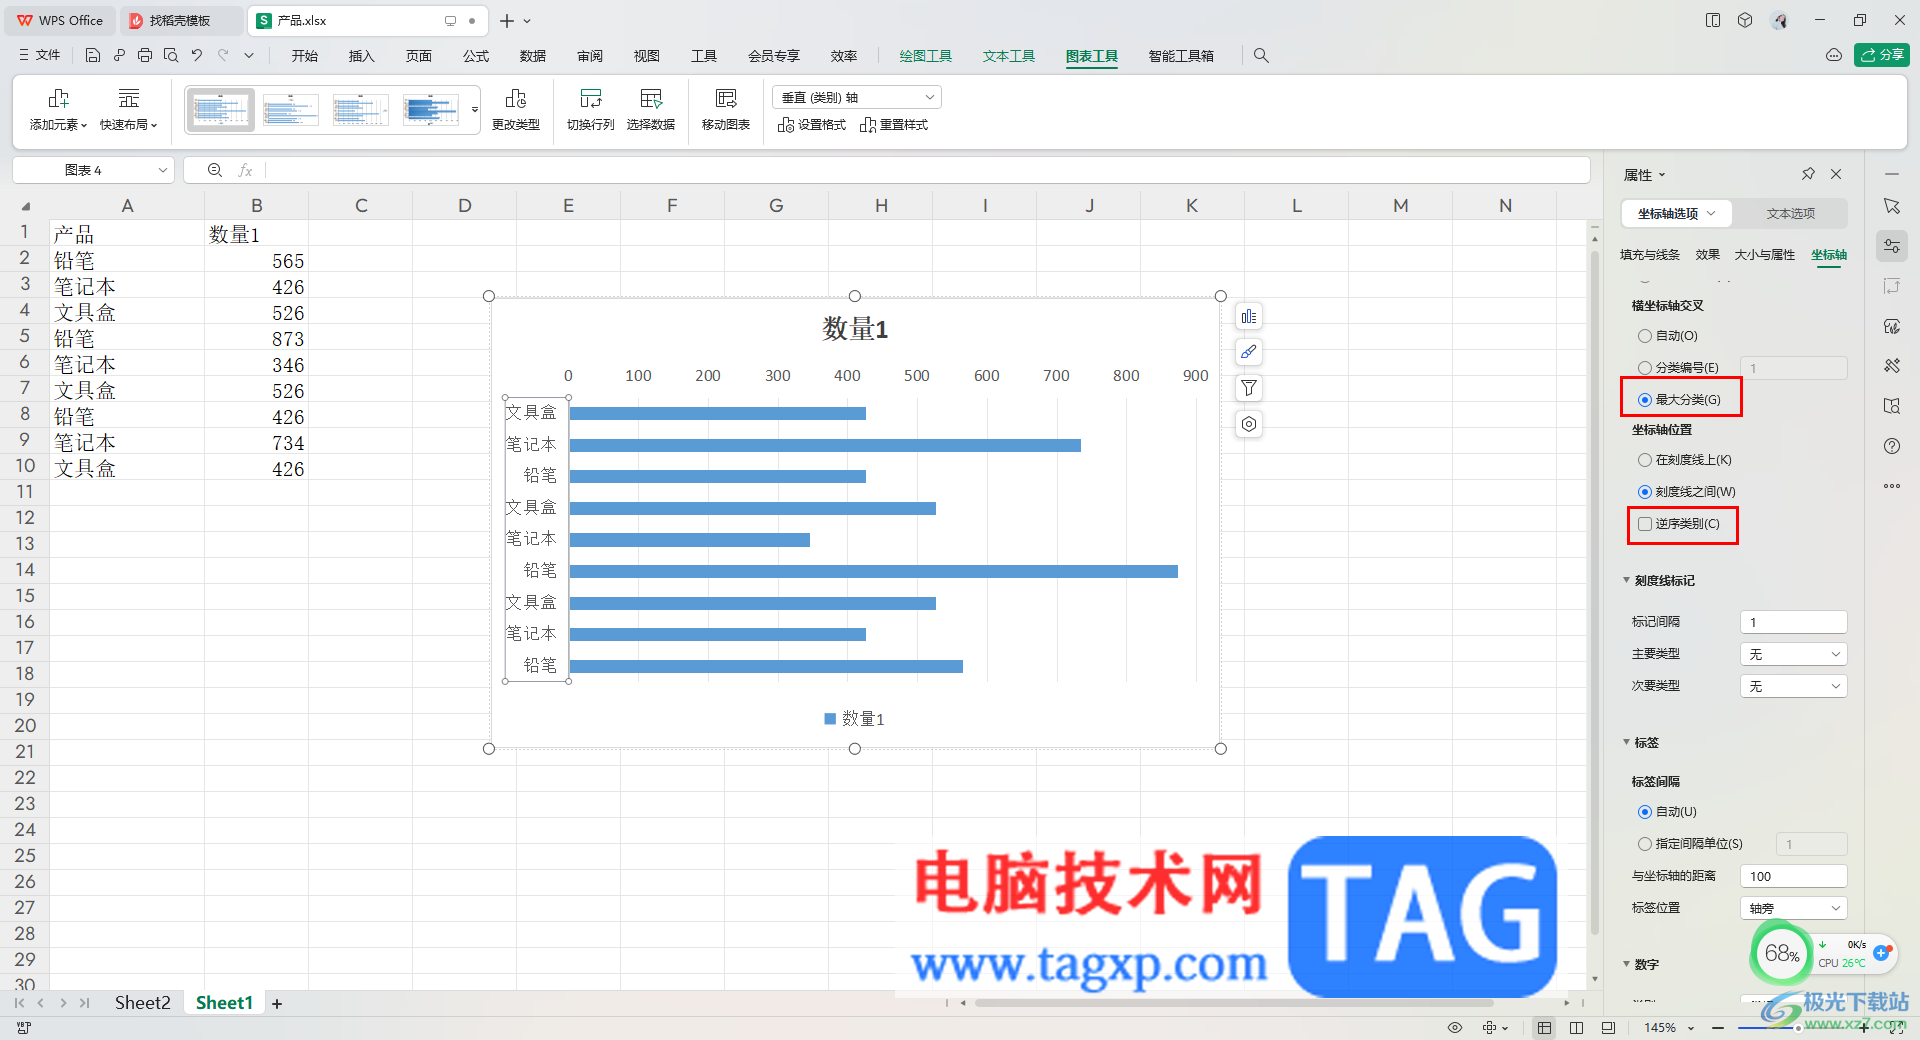Image resolution: width=1920 pixels, height=1040 pixels.
Task: Switch to Fill & Line (填充与线条) tab
Action: [1650, 255]
